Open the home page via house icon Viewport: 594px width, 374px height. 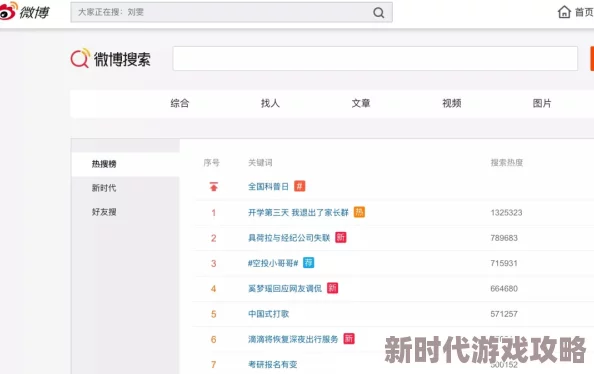pos(564,12)
